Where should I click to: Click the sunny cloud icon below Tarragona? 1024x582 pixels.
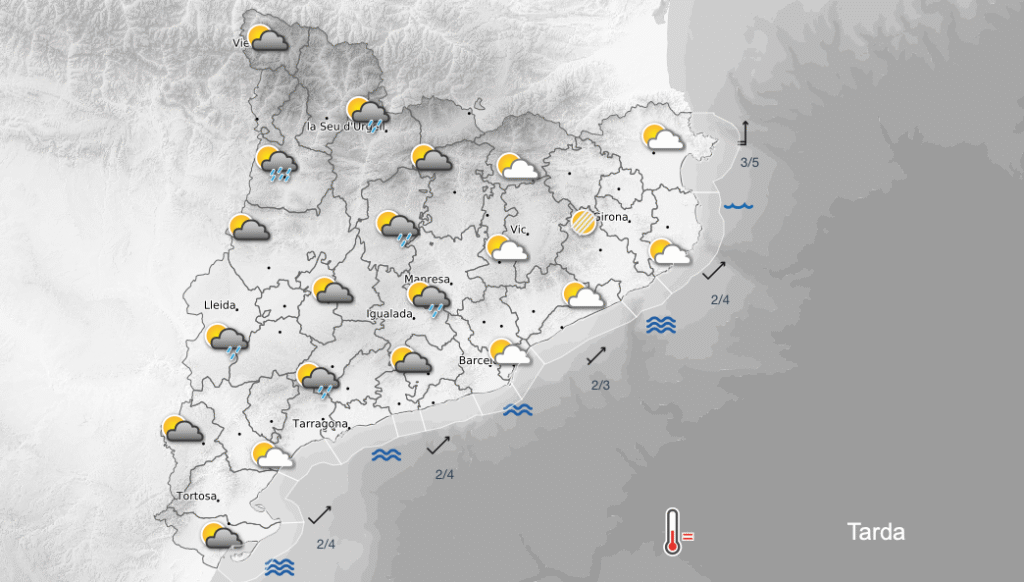pyautogui.click(x=272, y=456)
